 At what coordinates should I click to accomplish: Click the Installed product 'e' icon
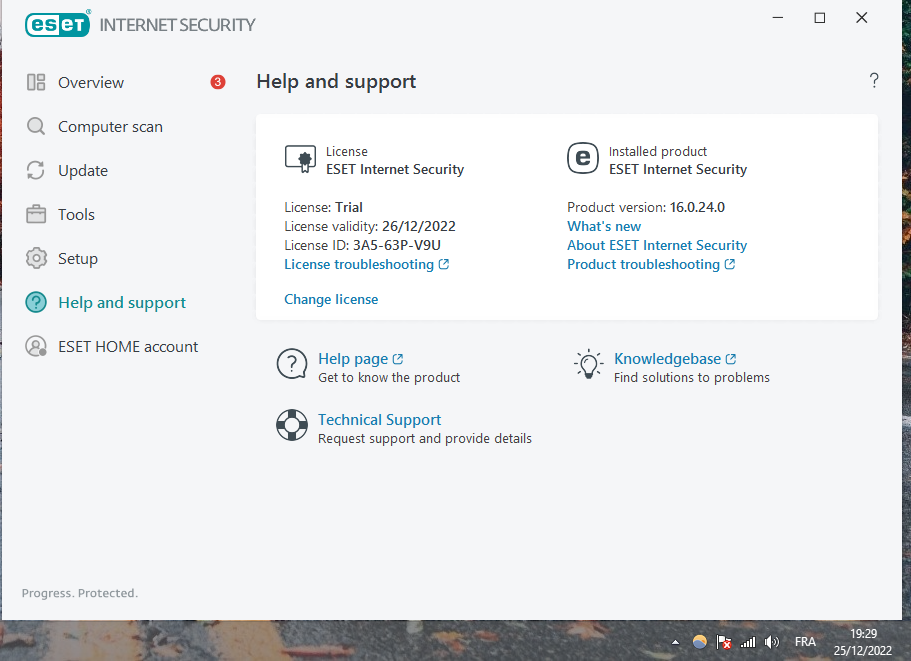(x=583, y=158)
